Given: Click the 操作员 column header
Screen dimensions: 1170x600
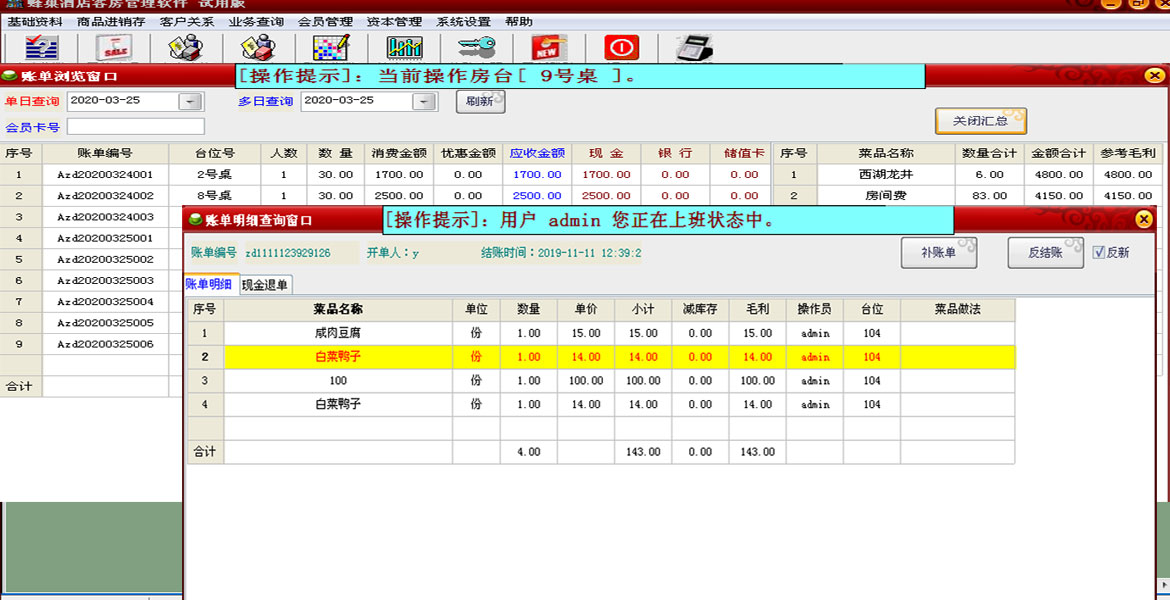Looking at the screenshot, I should (x=815, y=309).
